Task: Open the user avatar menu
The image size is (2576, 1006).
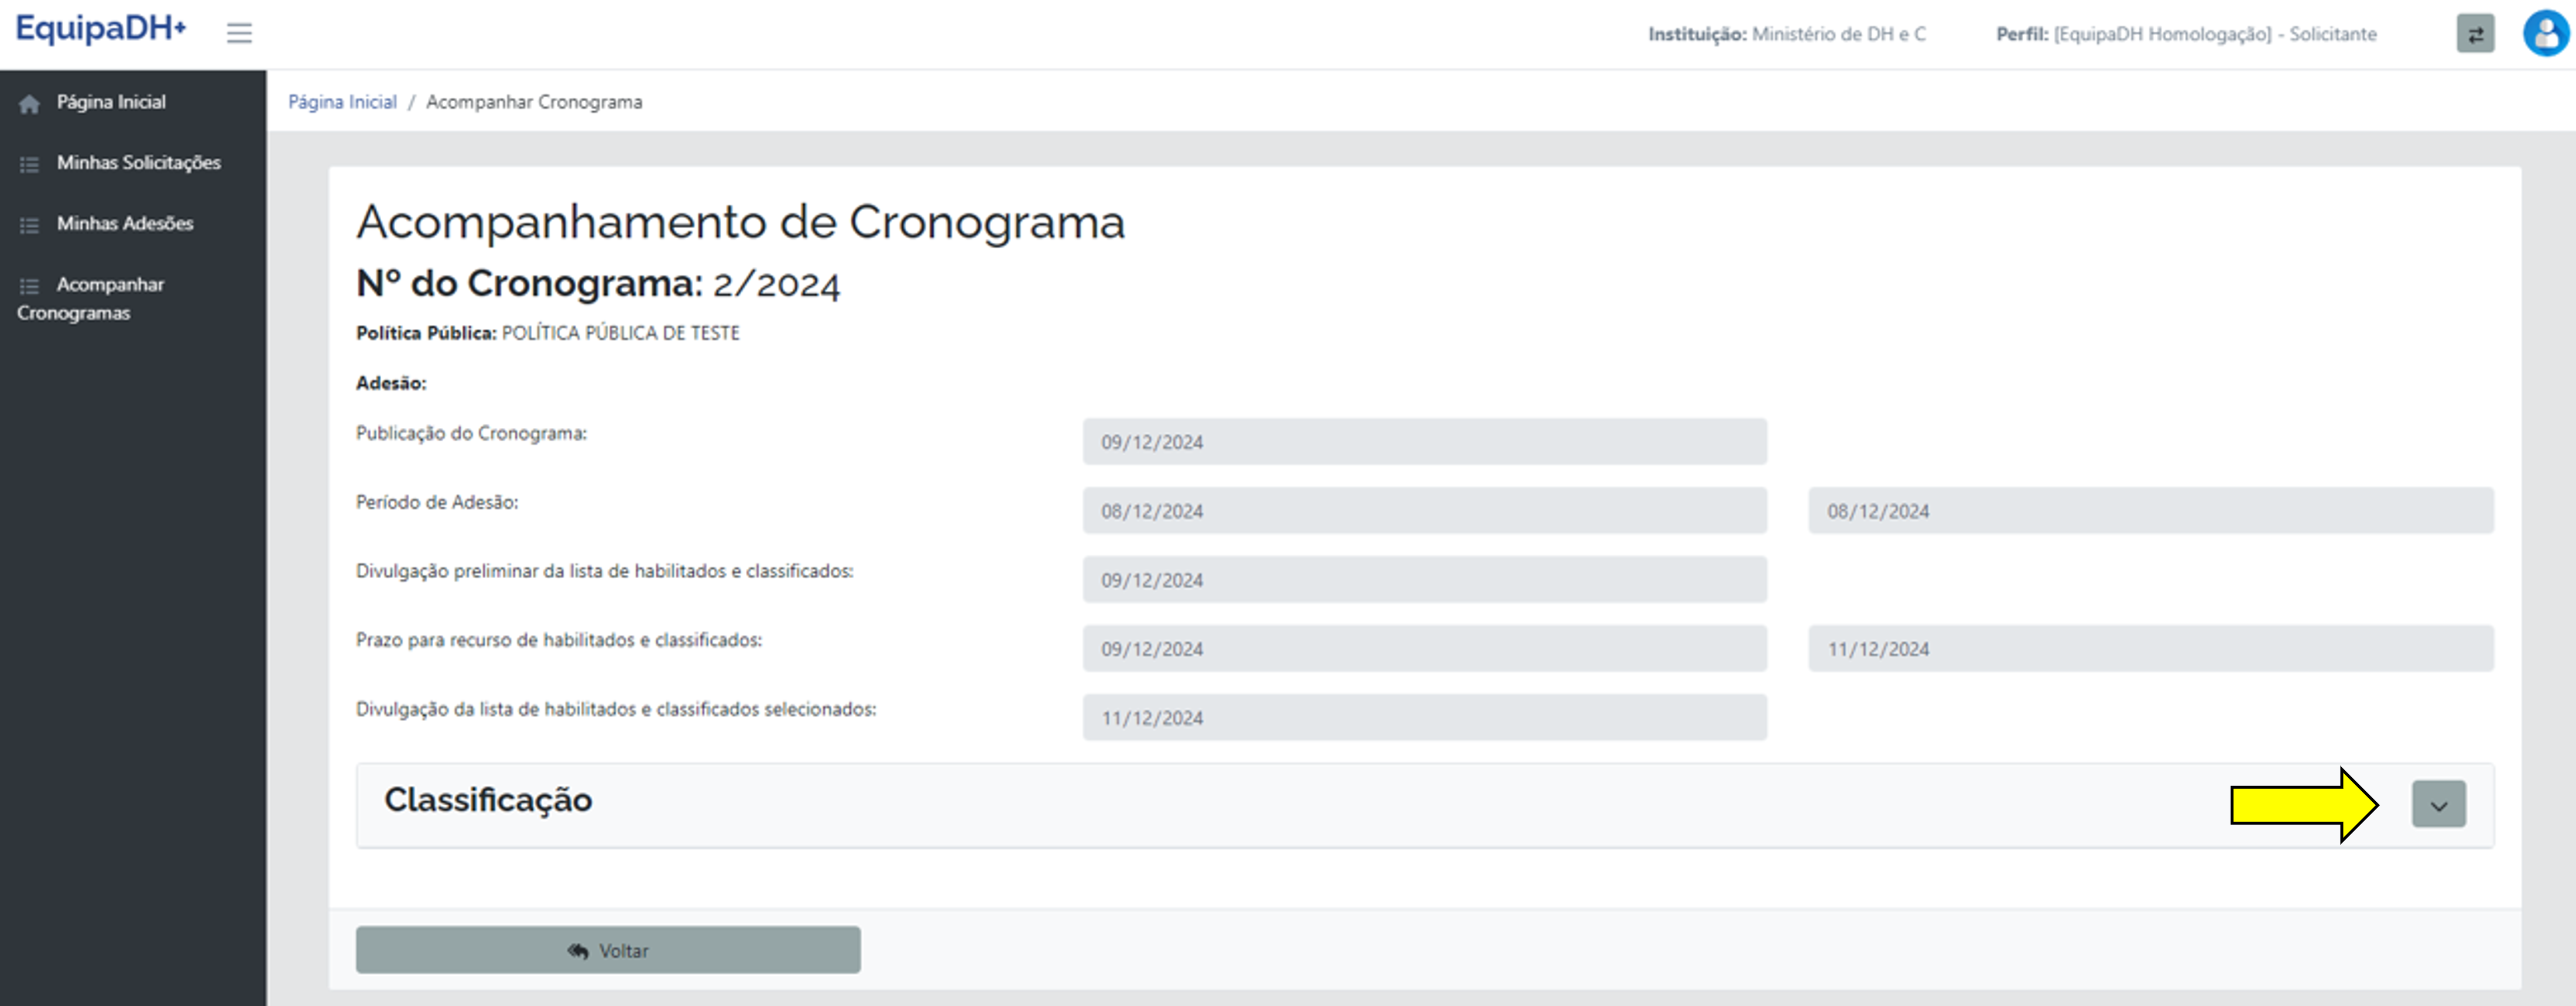Action: click(2546, 33)
